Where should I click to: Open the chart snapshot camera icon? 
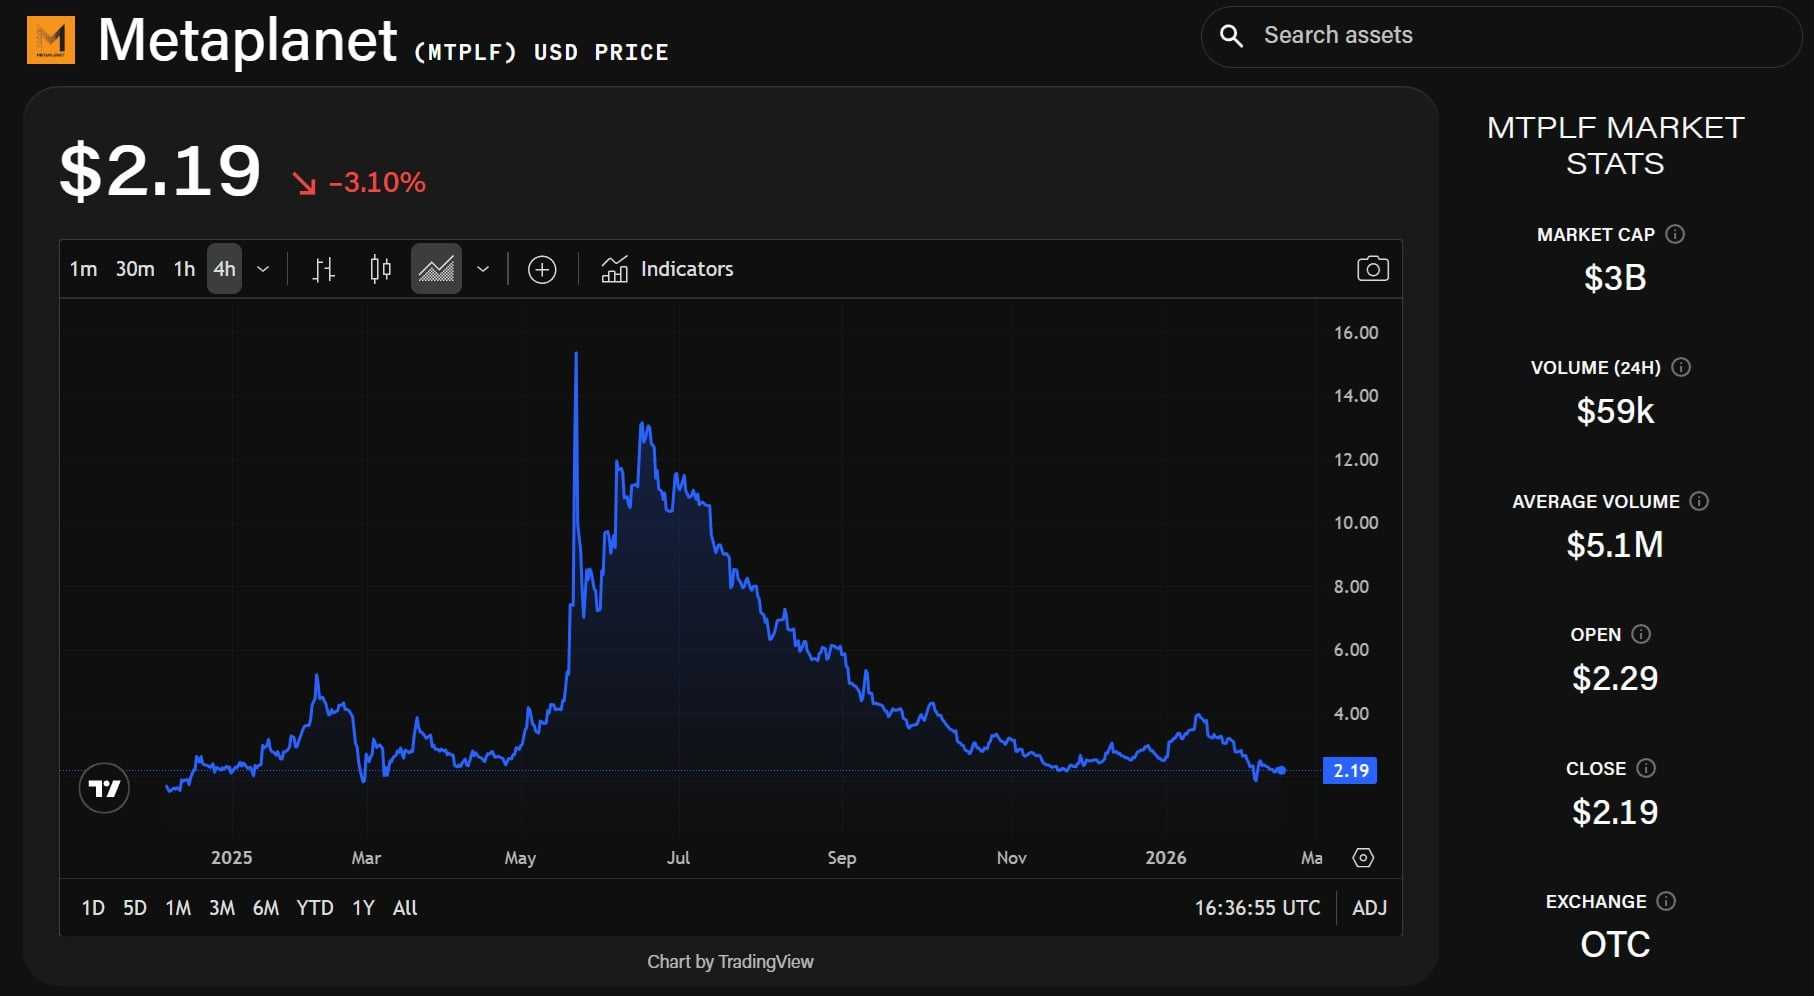(x=1372, y=268)
